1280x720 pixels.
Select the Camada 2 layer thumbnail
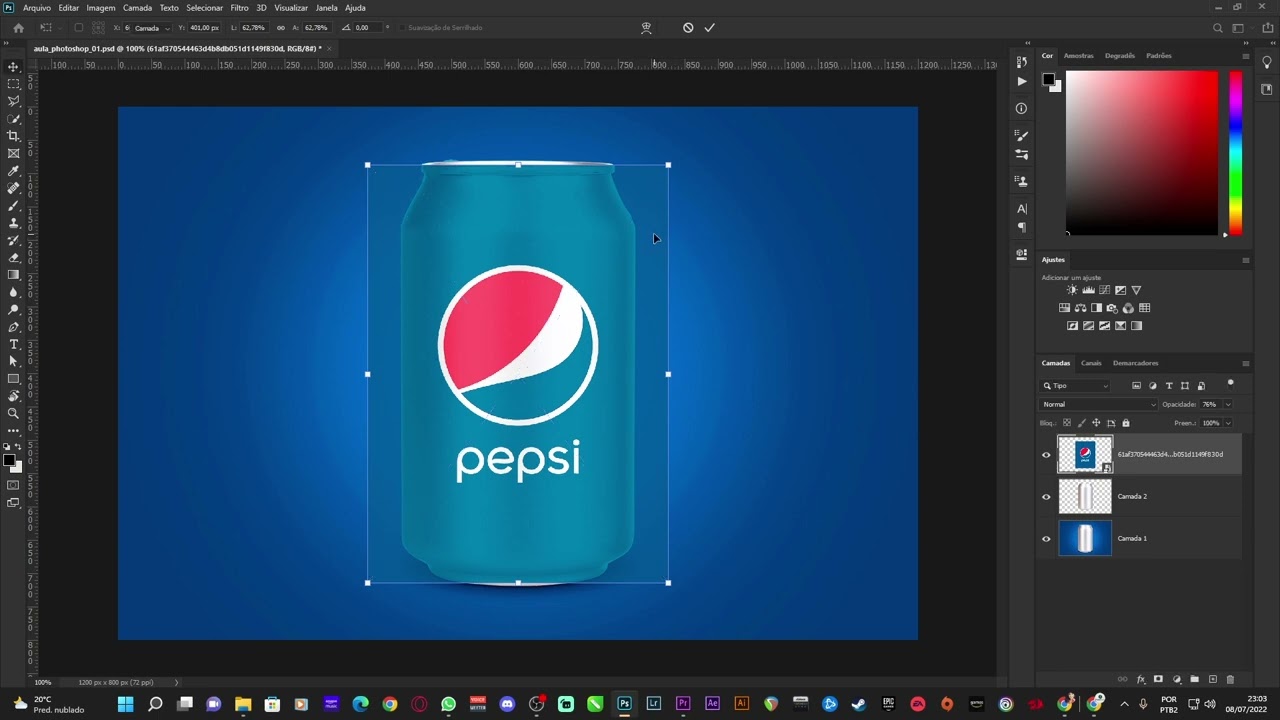coord(1085,497)
